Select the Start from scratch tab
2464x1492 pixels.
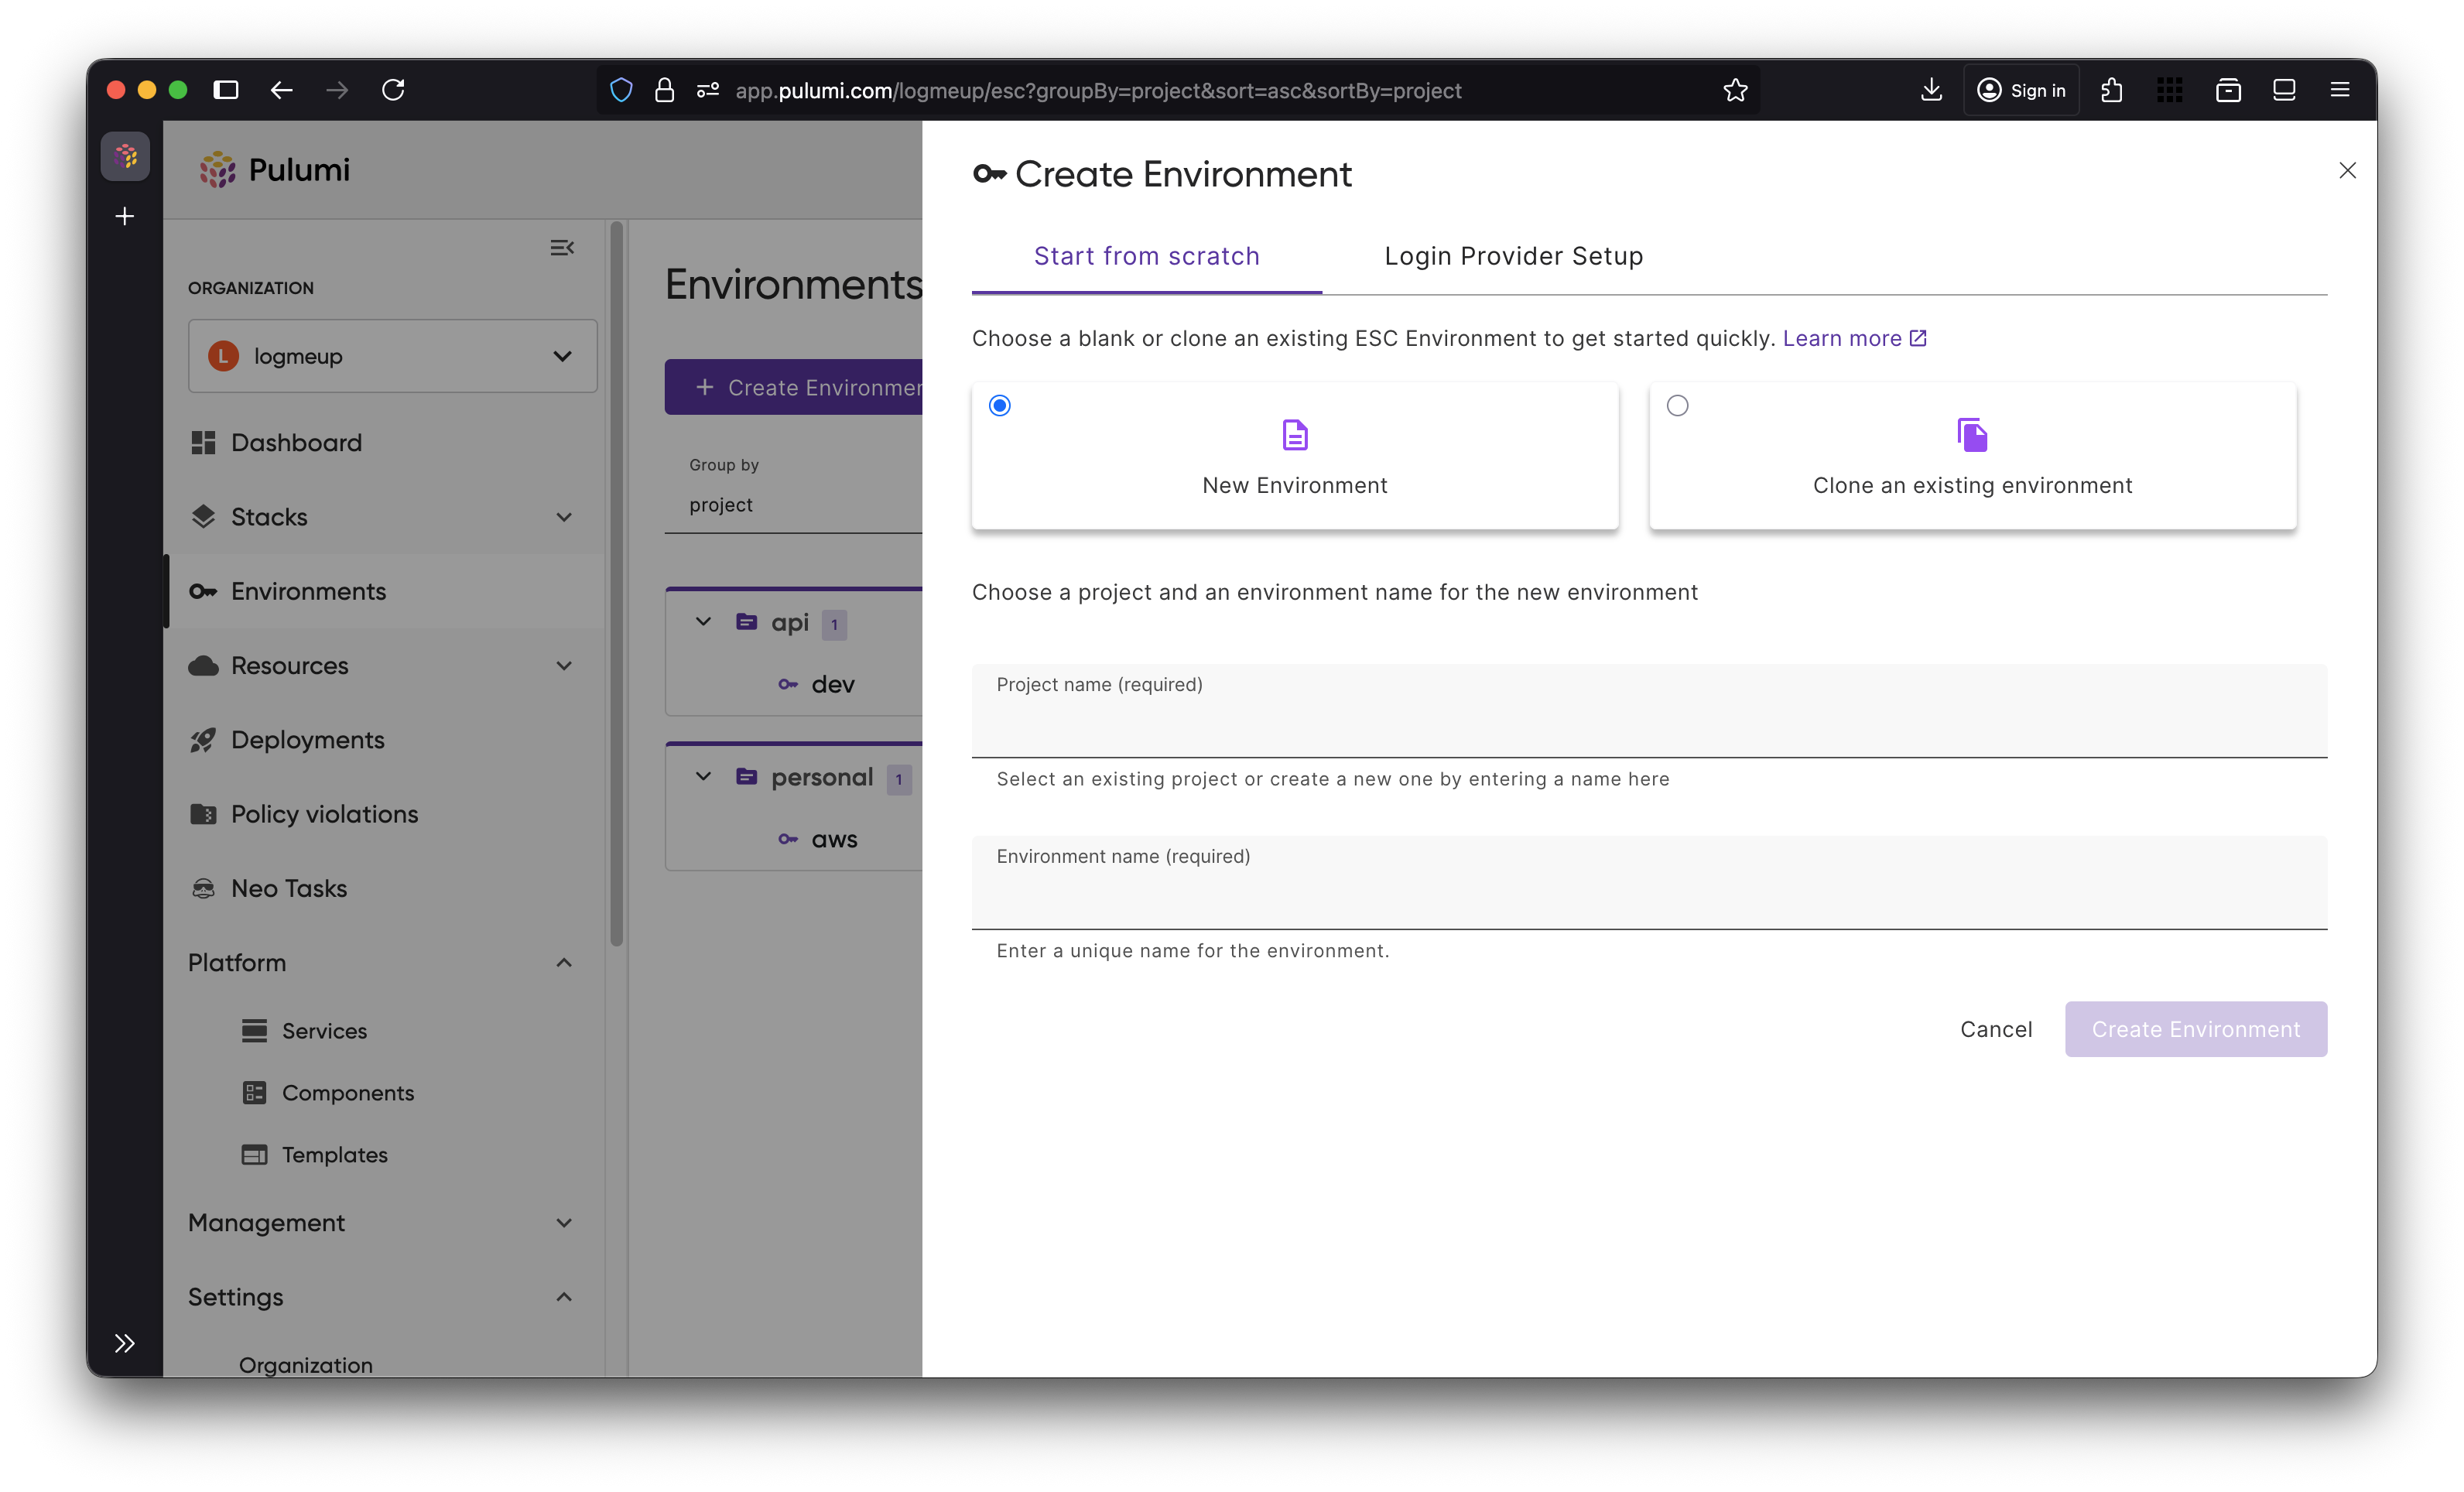pos(1146,256)
